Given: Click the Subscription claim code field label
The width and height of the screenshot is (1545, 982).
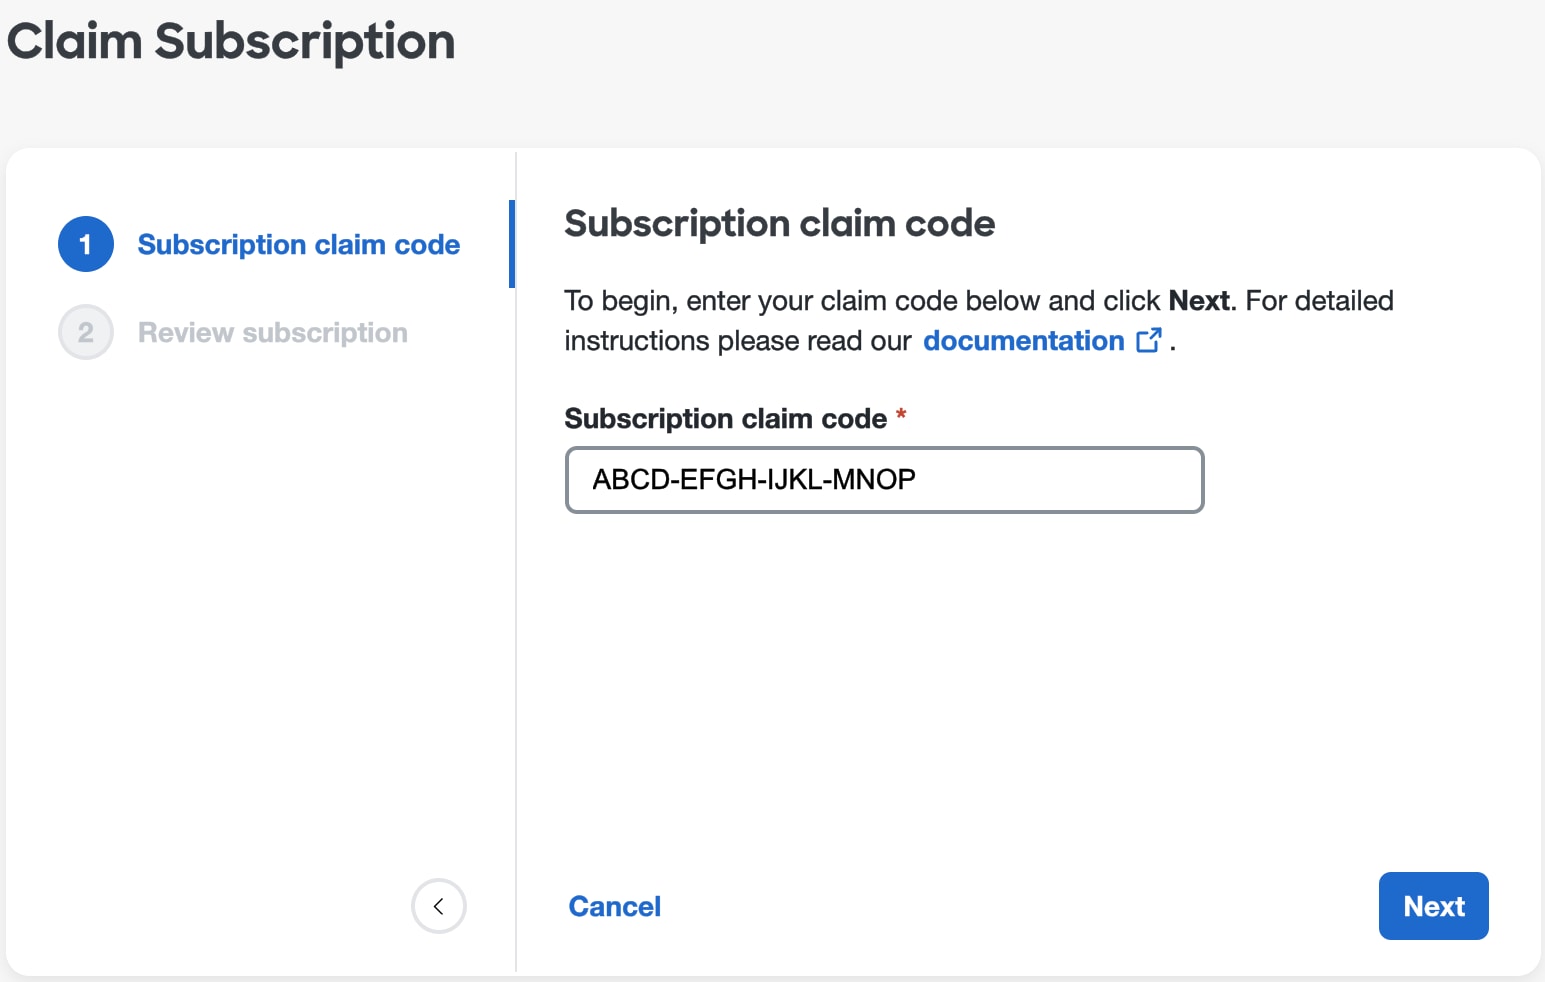Looking at the screenshot, I should click(x=726, y=419).
